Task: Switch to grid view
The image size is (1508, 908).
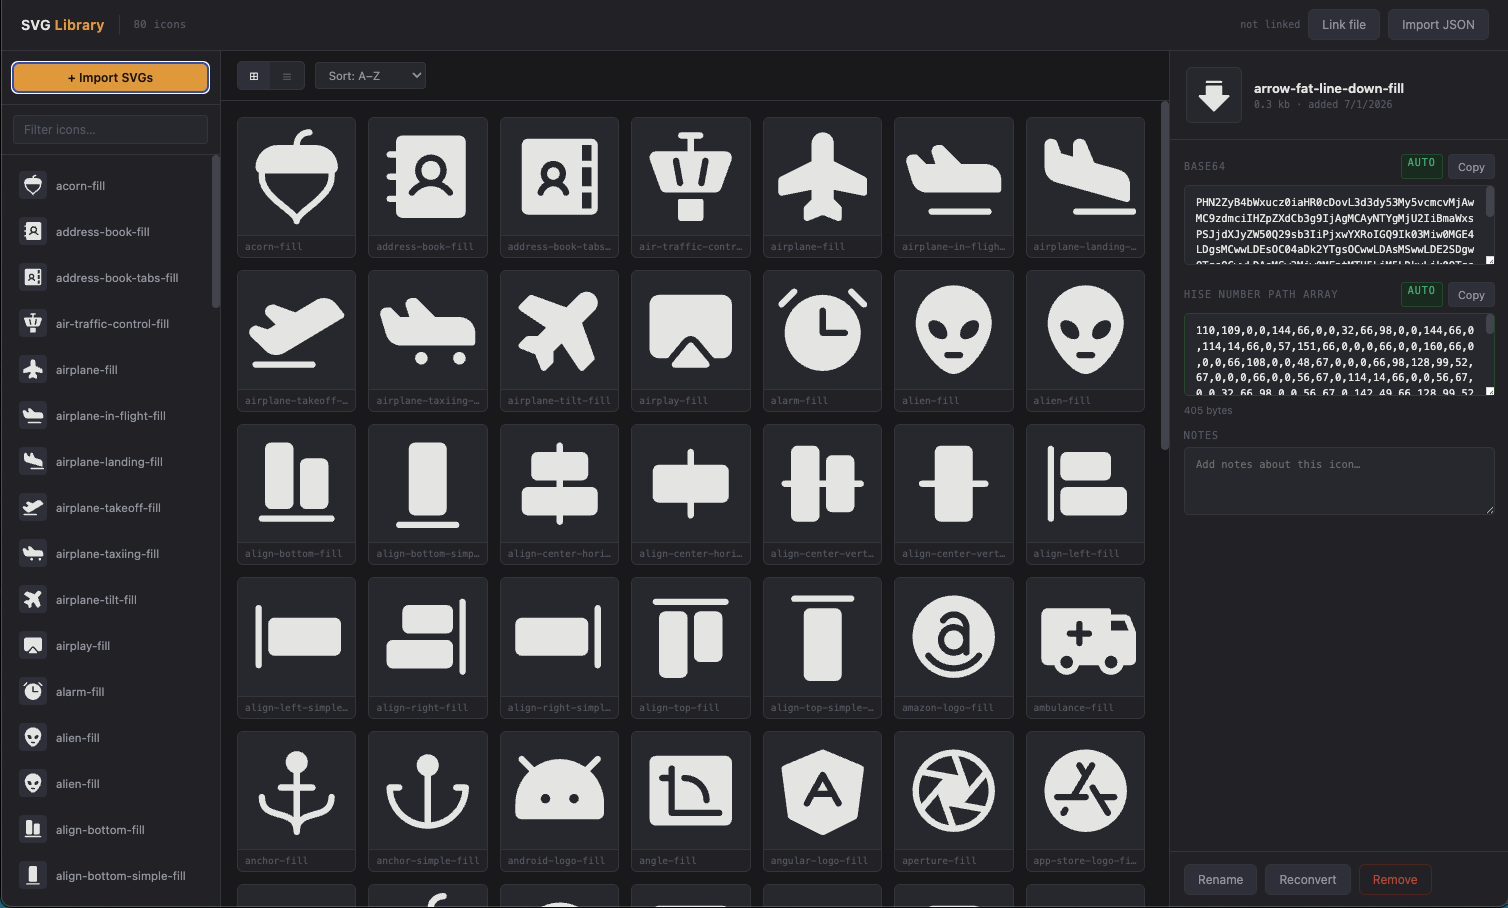Action: click(x=254, y=76)
